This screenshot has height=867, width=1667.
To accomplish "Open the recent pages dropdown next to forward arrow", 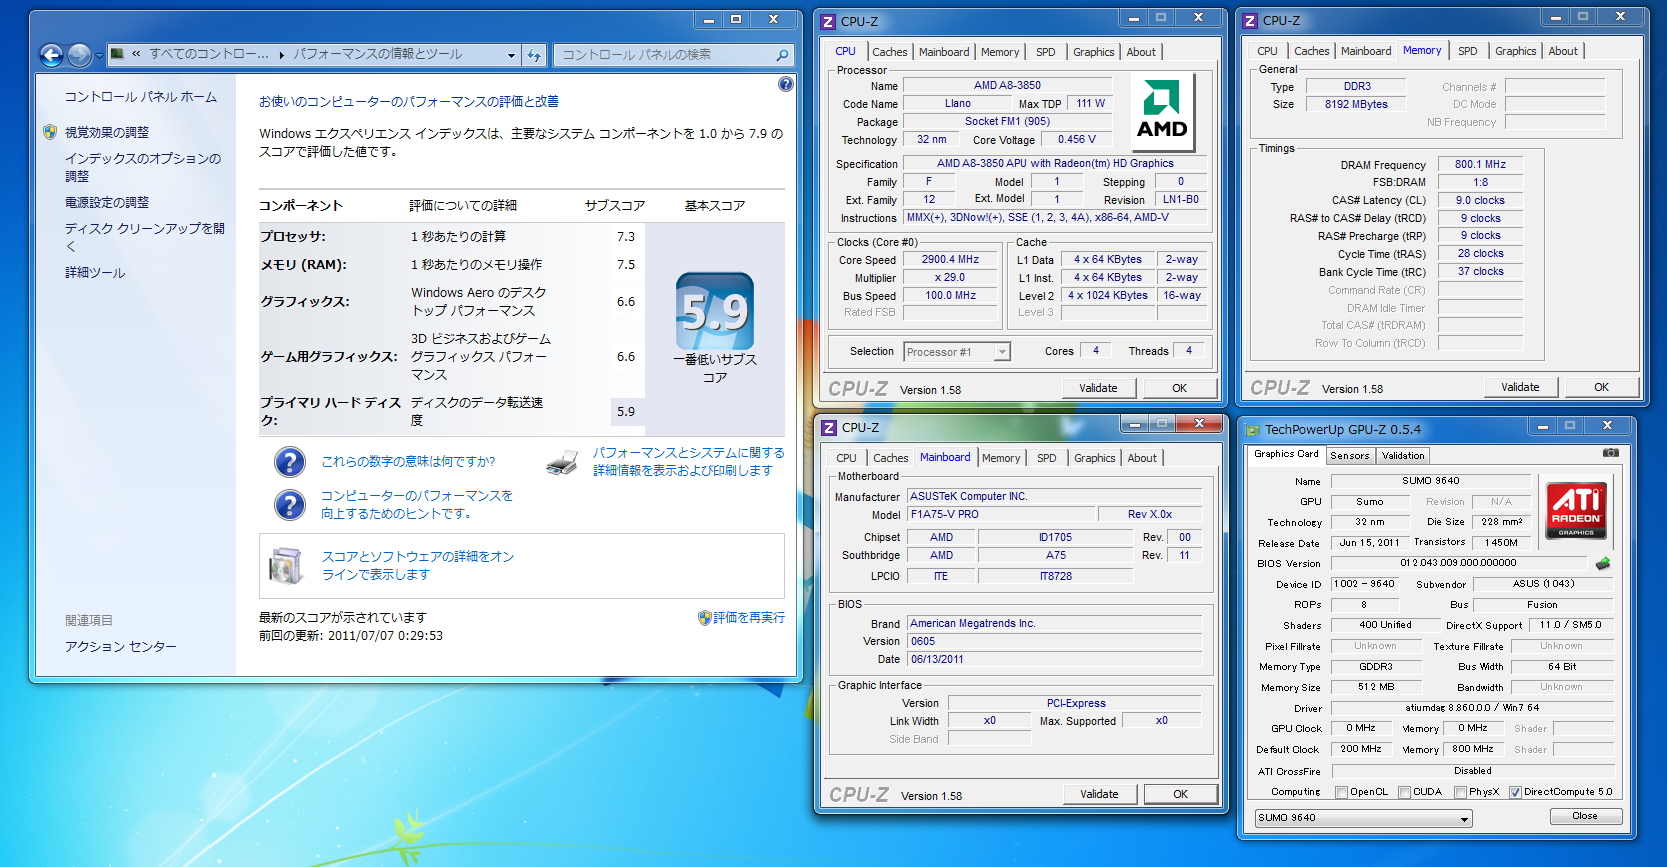I will point(99,56).
